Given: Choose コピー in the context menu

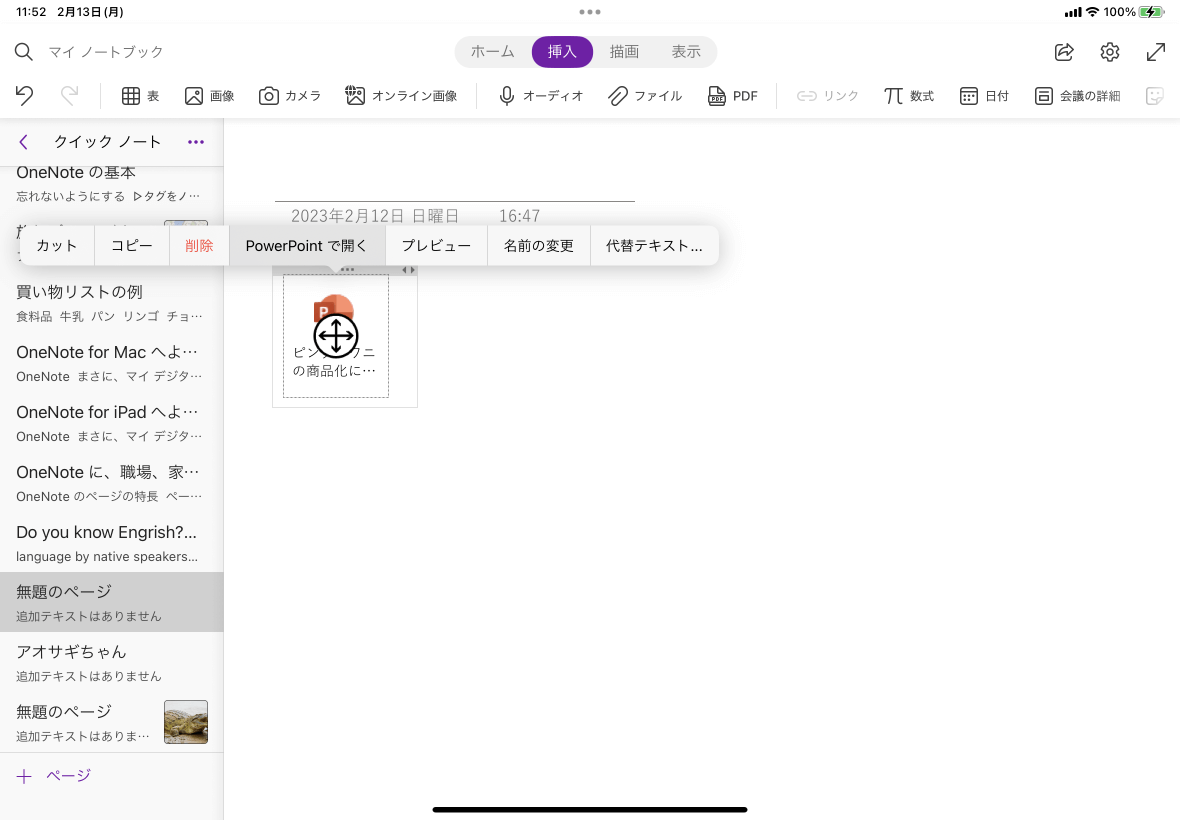Looking at the screenshot, I should [x=132, y=245].
